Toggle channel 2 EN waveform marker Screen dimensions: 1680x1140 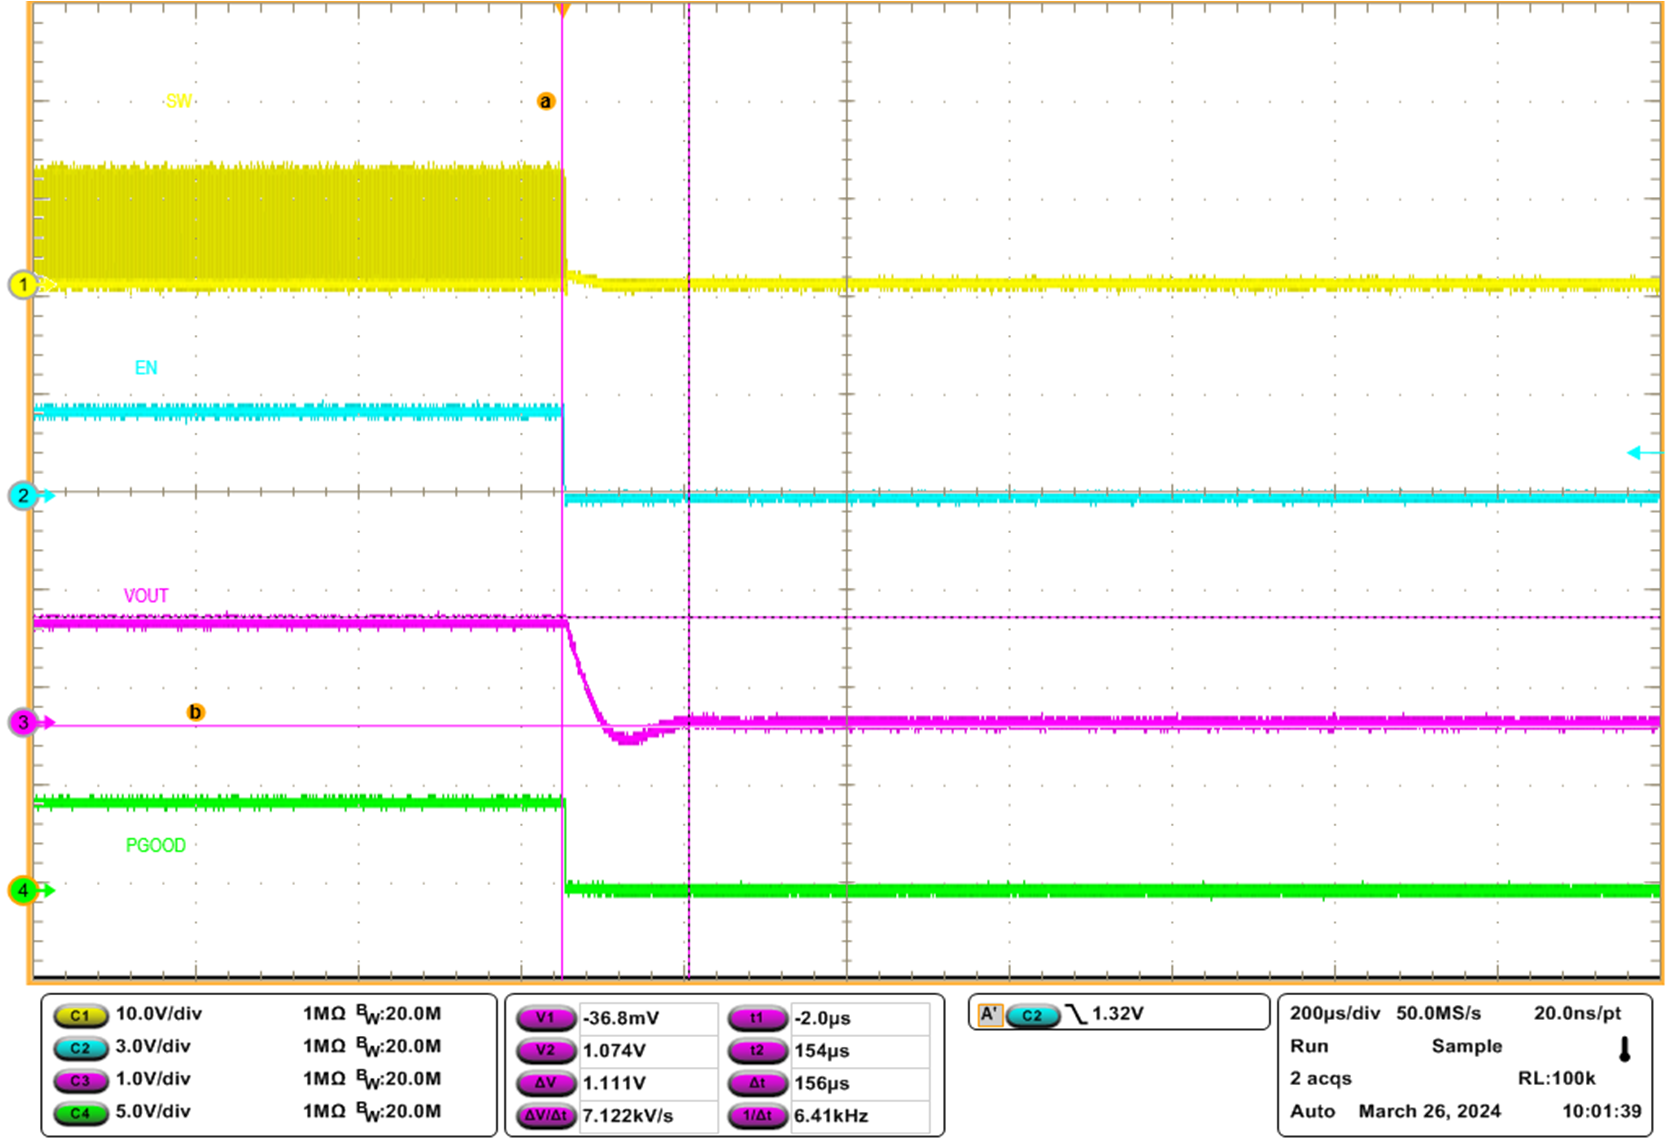coord(23,494)
